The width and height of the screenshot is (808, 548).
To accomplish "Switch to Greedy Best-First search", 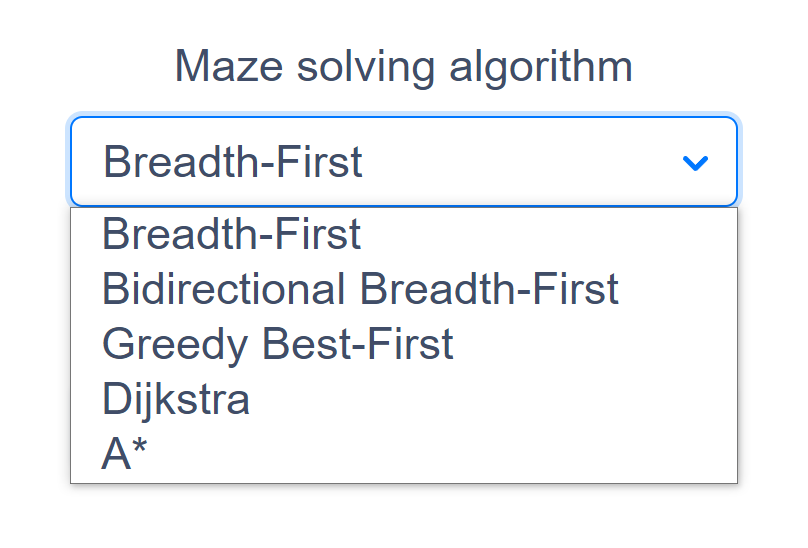I will click(x=278, y=344).
